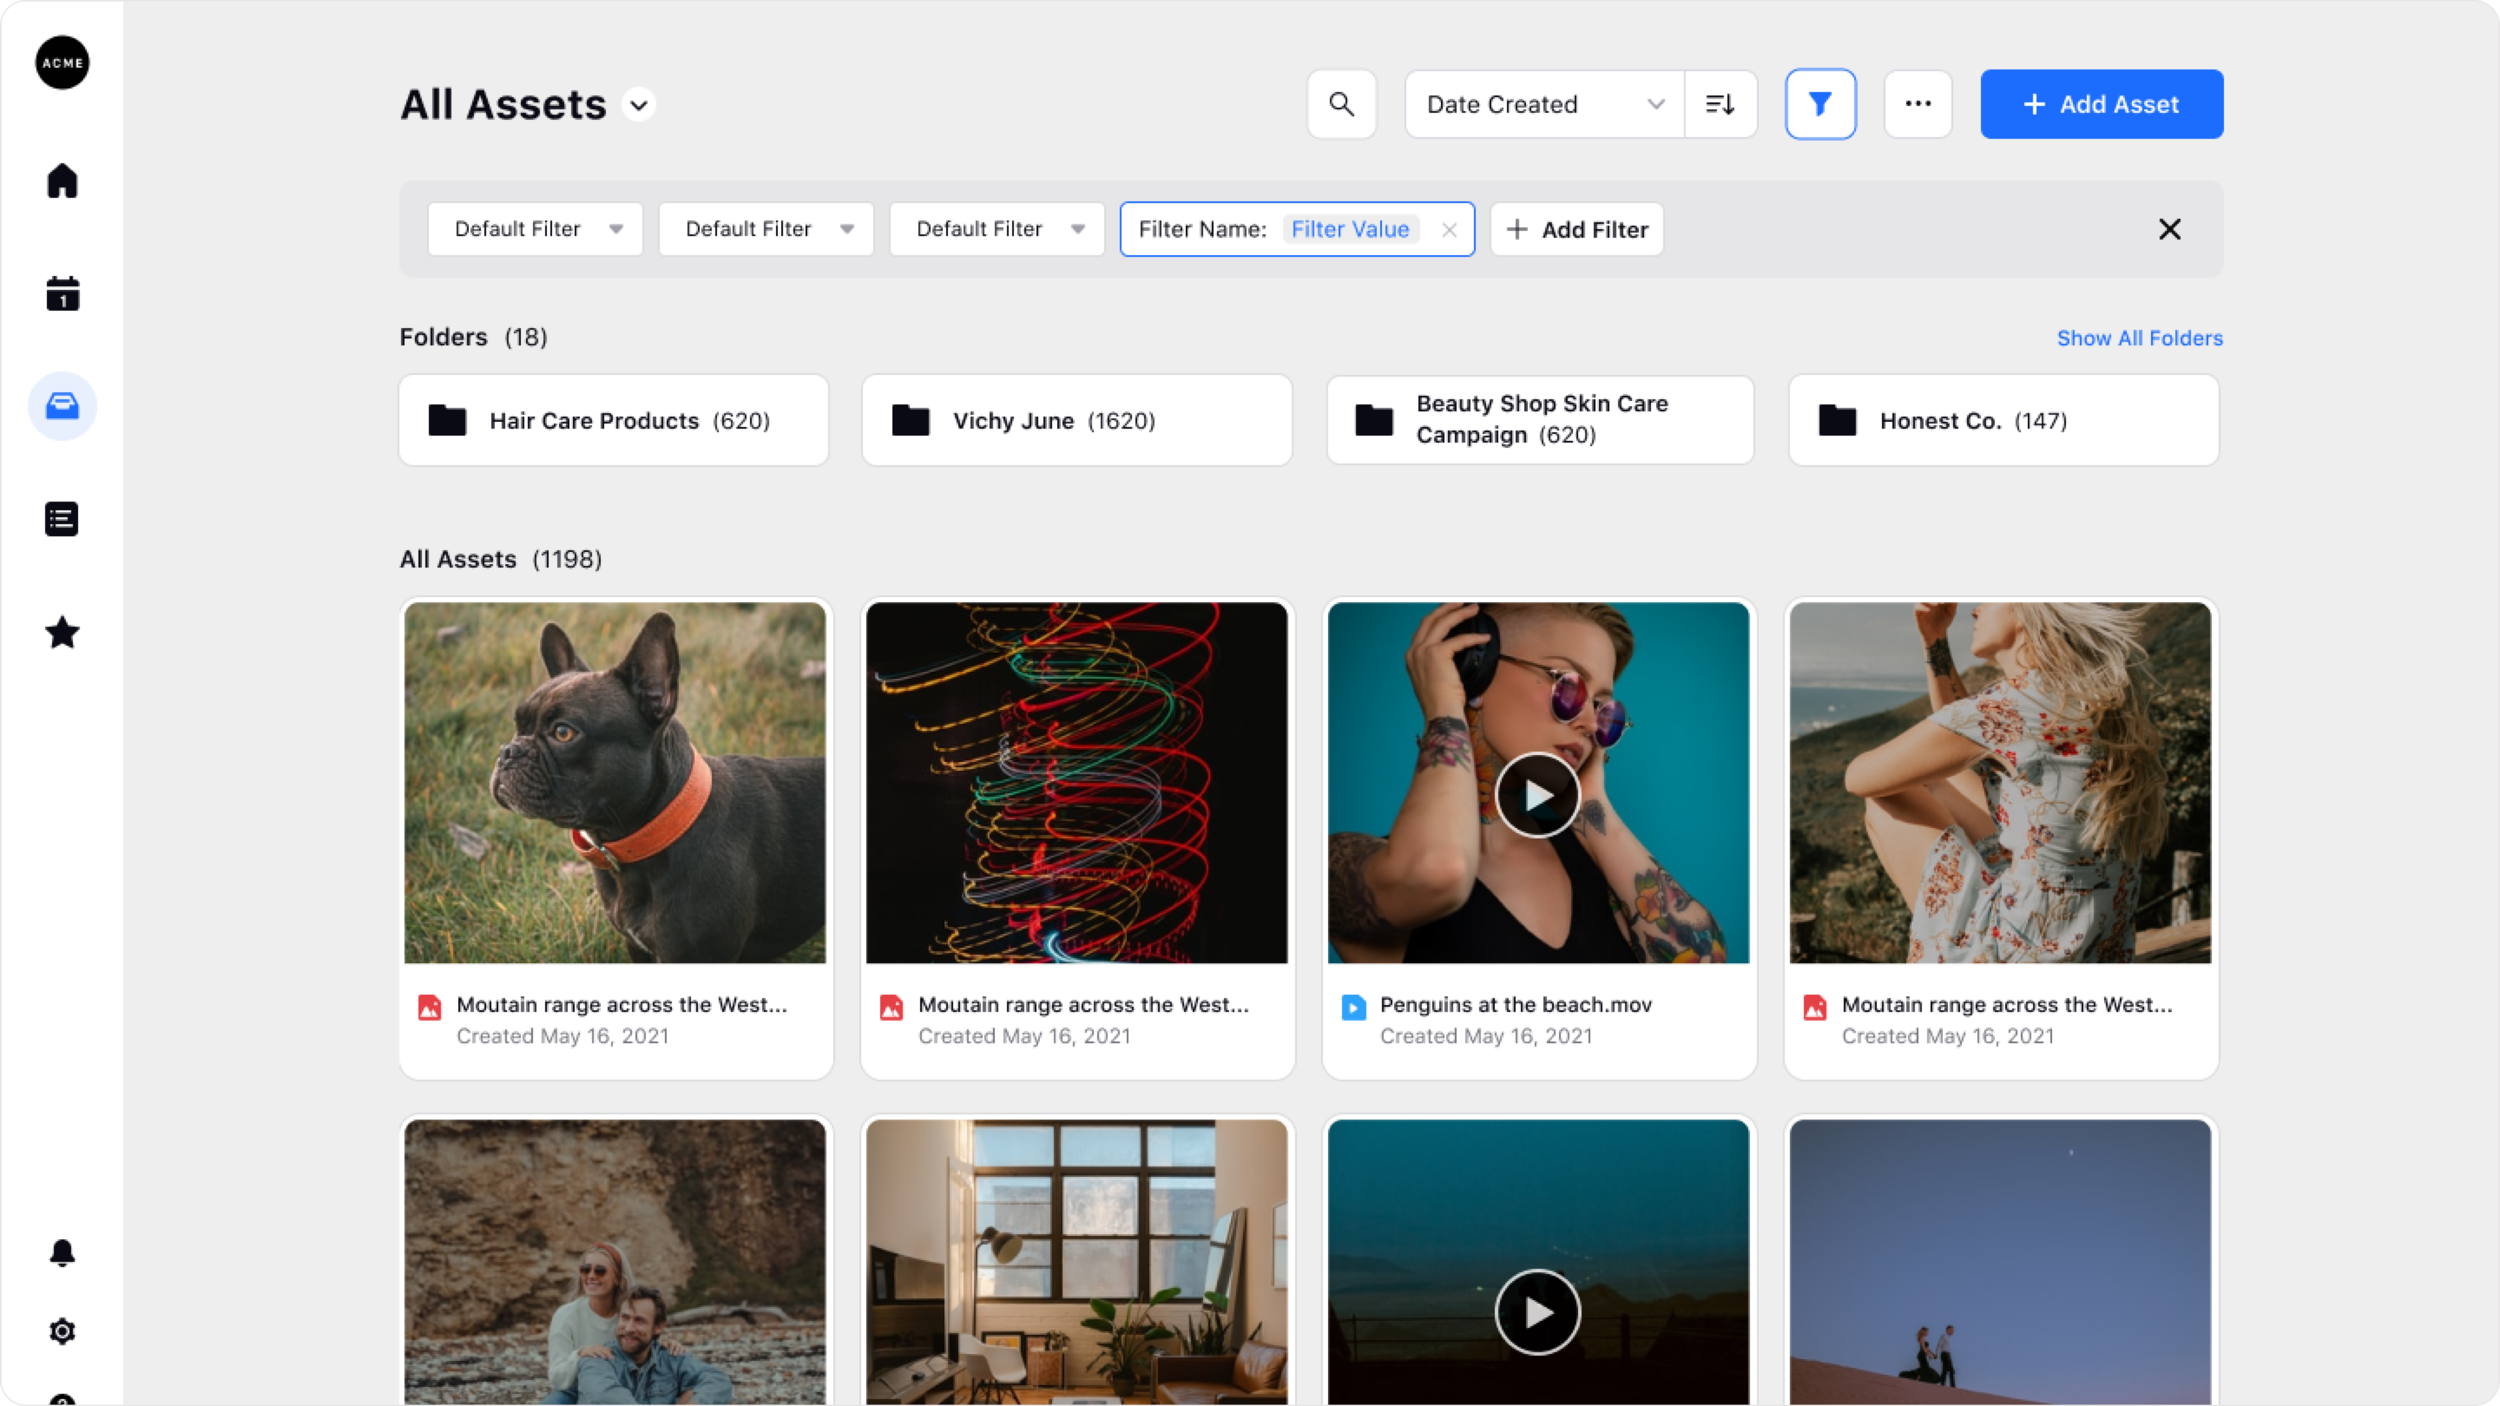Open the Date Created sort dropdown
This screenshot has height=1406, width=2500.
click(x=1544, y=104)
